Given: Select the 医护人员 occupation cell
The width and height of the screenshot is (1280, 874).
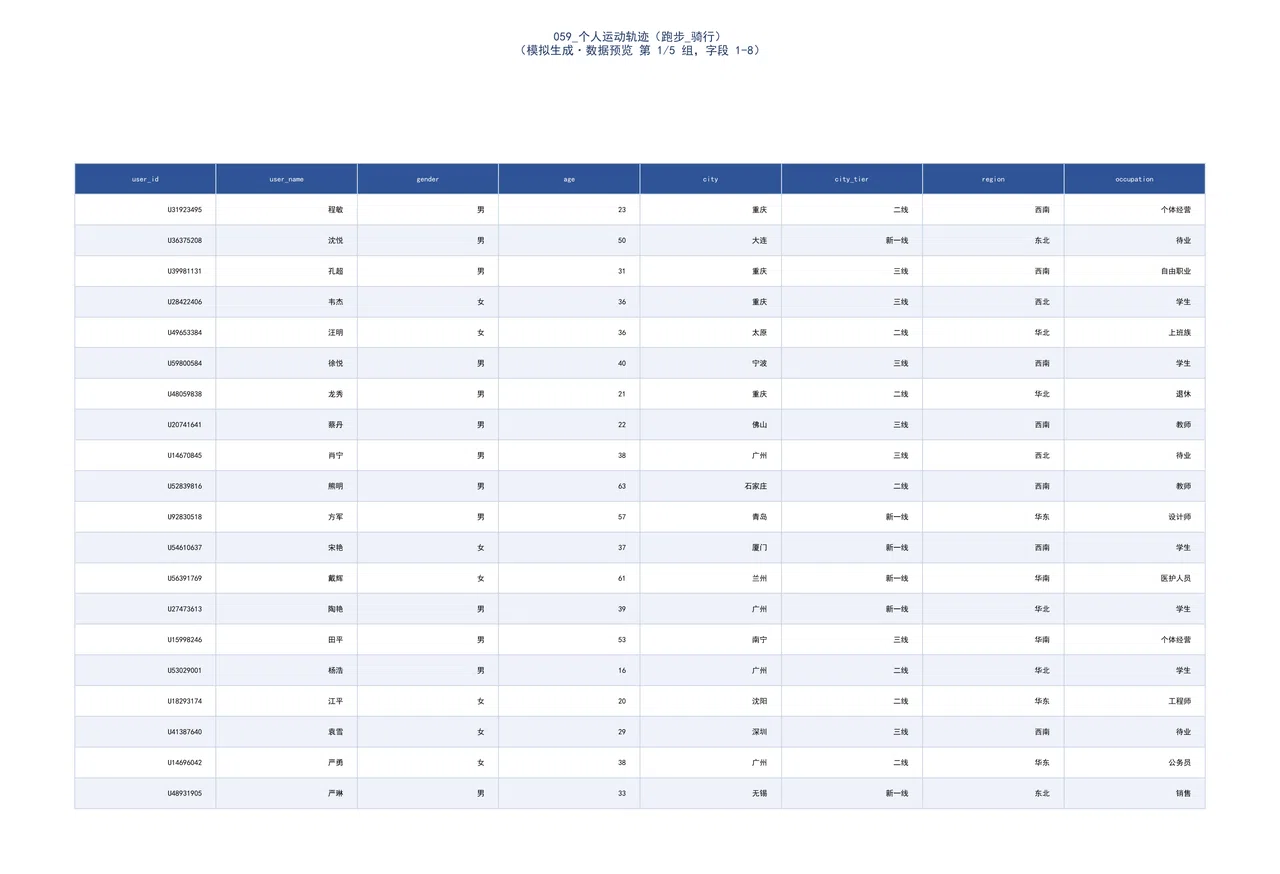Looking at the screenshot, I should tap(1135, 578).
